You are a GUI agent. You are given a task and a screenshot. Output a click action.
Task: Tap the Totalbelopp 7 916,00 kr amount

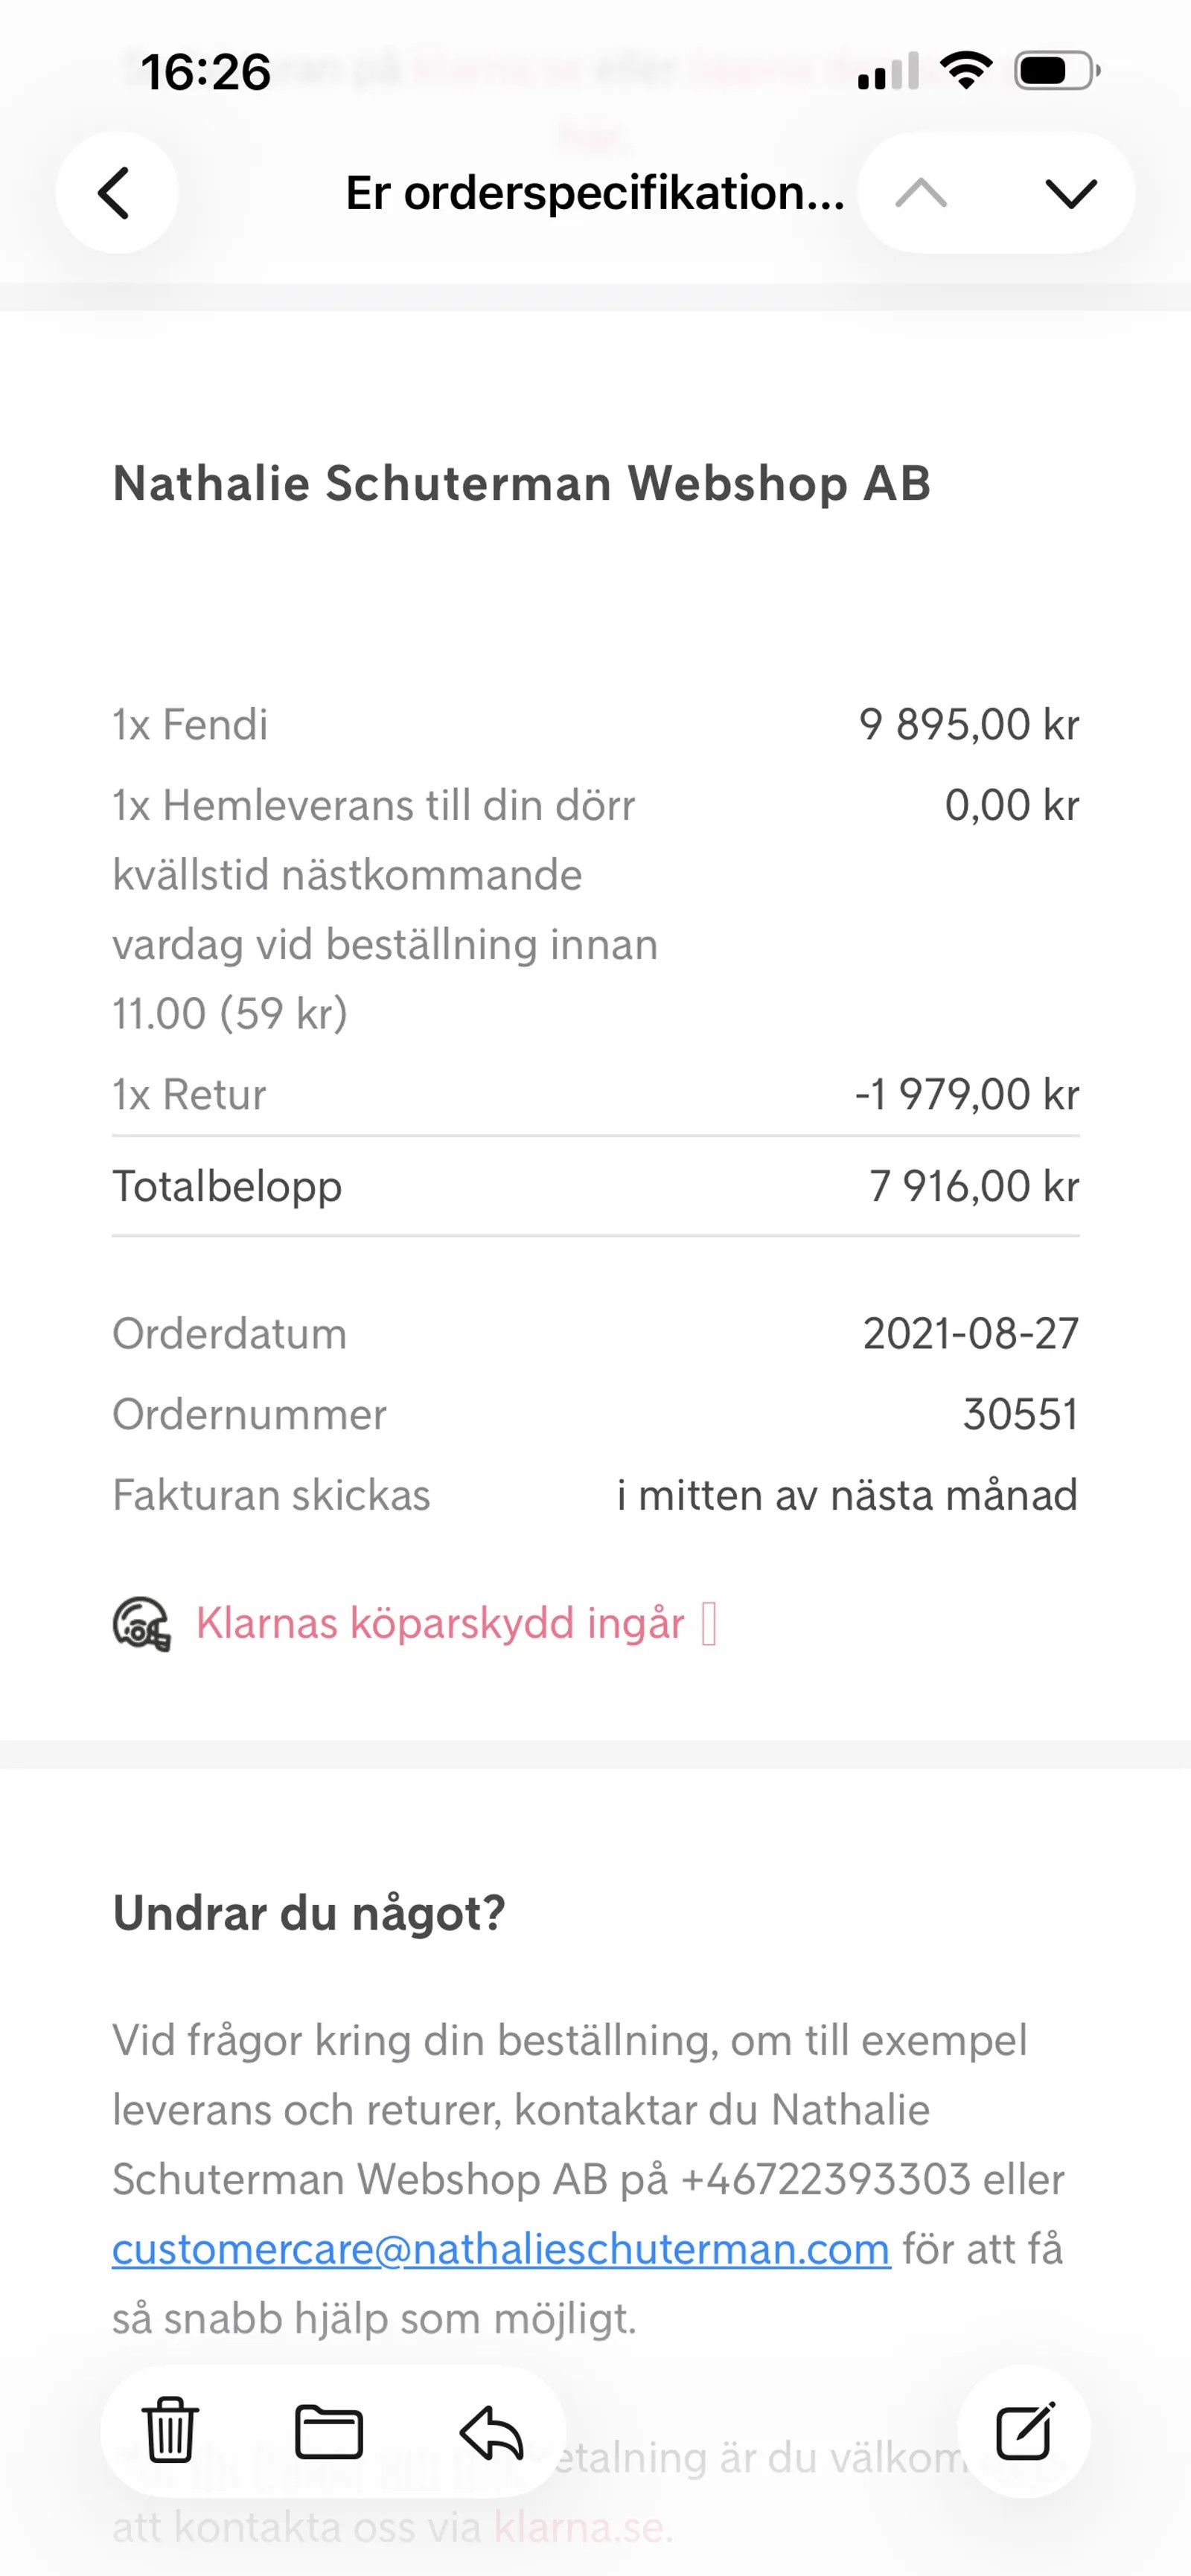pos(974,1186)
